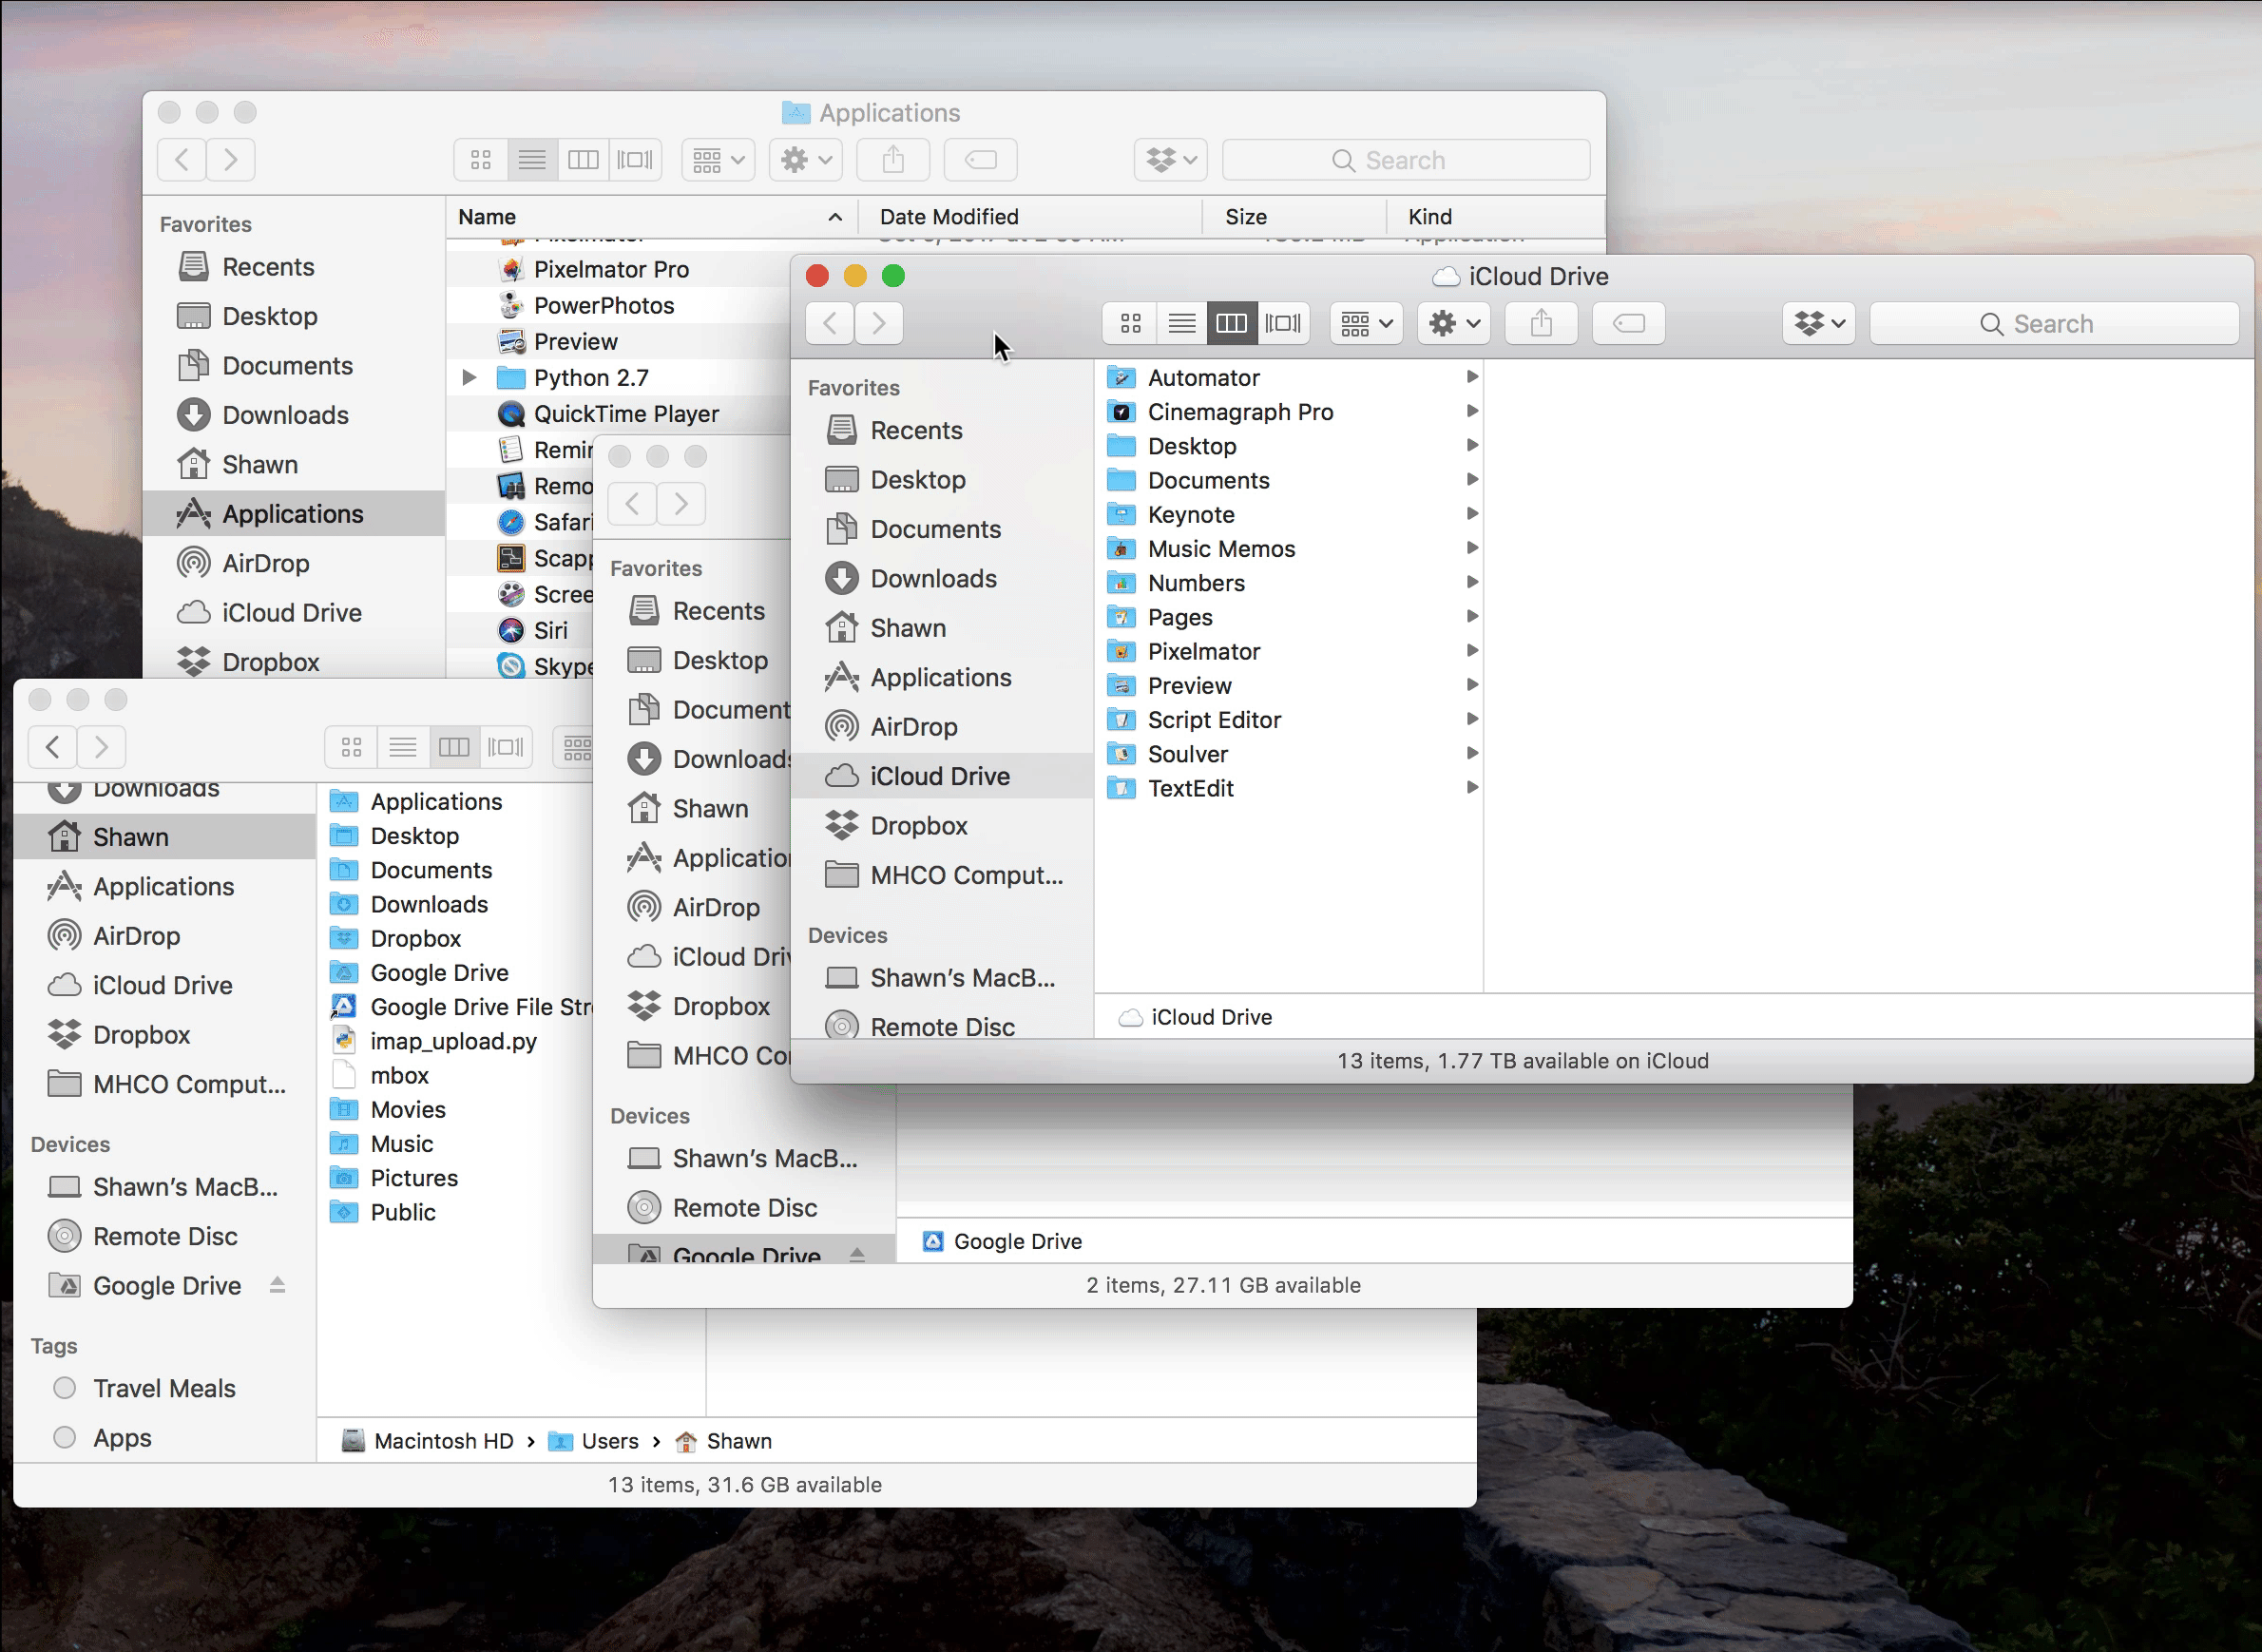Sort by Date Modified column header

(x=1030, y=217)
